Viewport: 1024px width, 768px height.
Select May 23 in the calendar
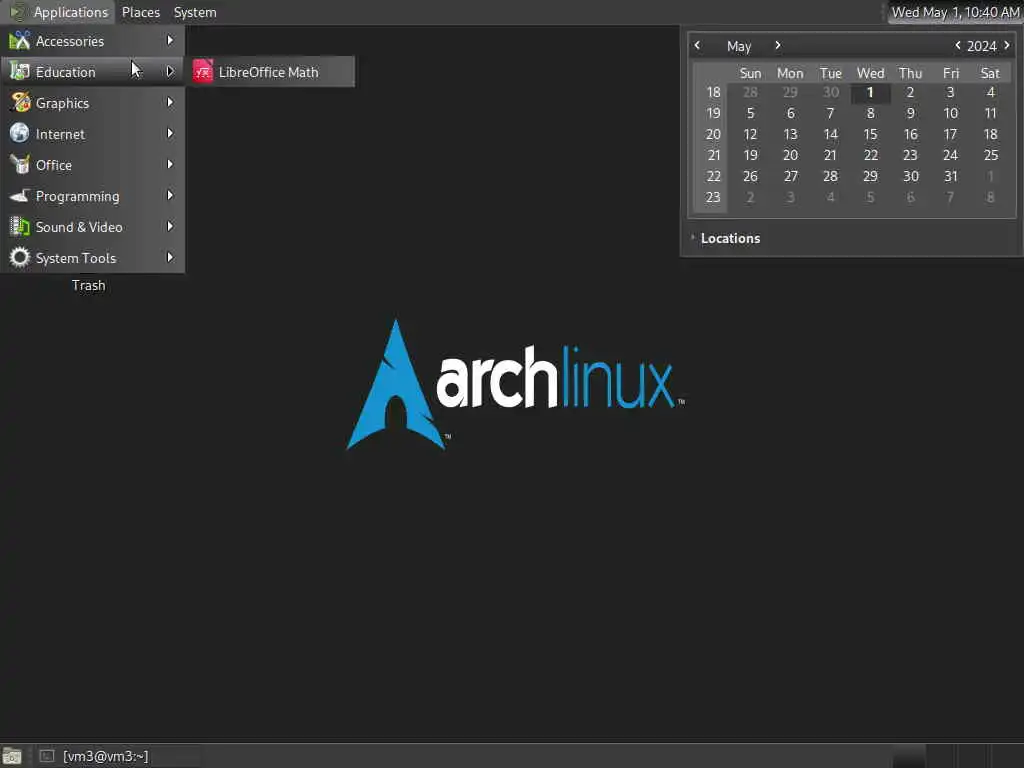click(x=910, y=155)
